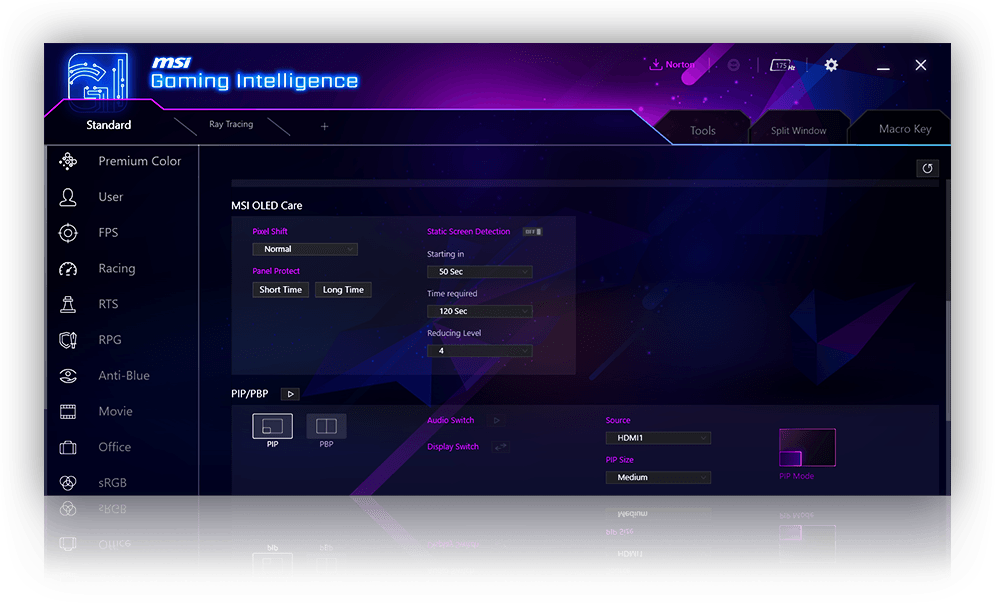995x603 pixels.
Task: Click the Display Switch label
Action: (452, 447)
